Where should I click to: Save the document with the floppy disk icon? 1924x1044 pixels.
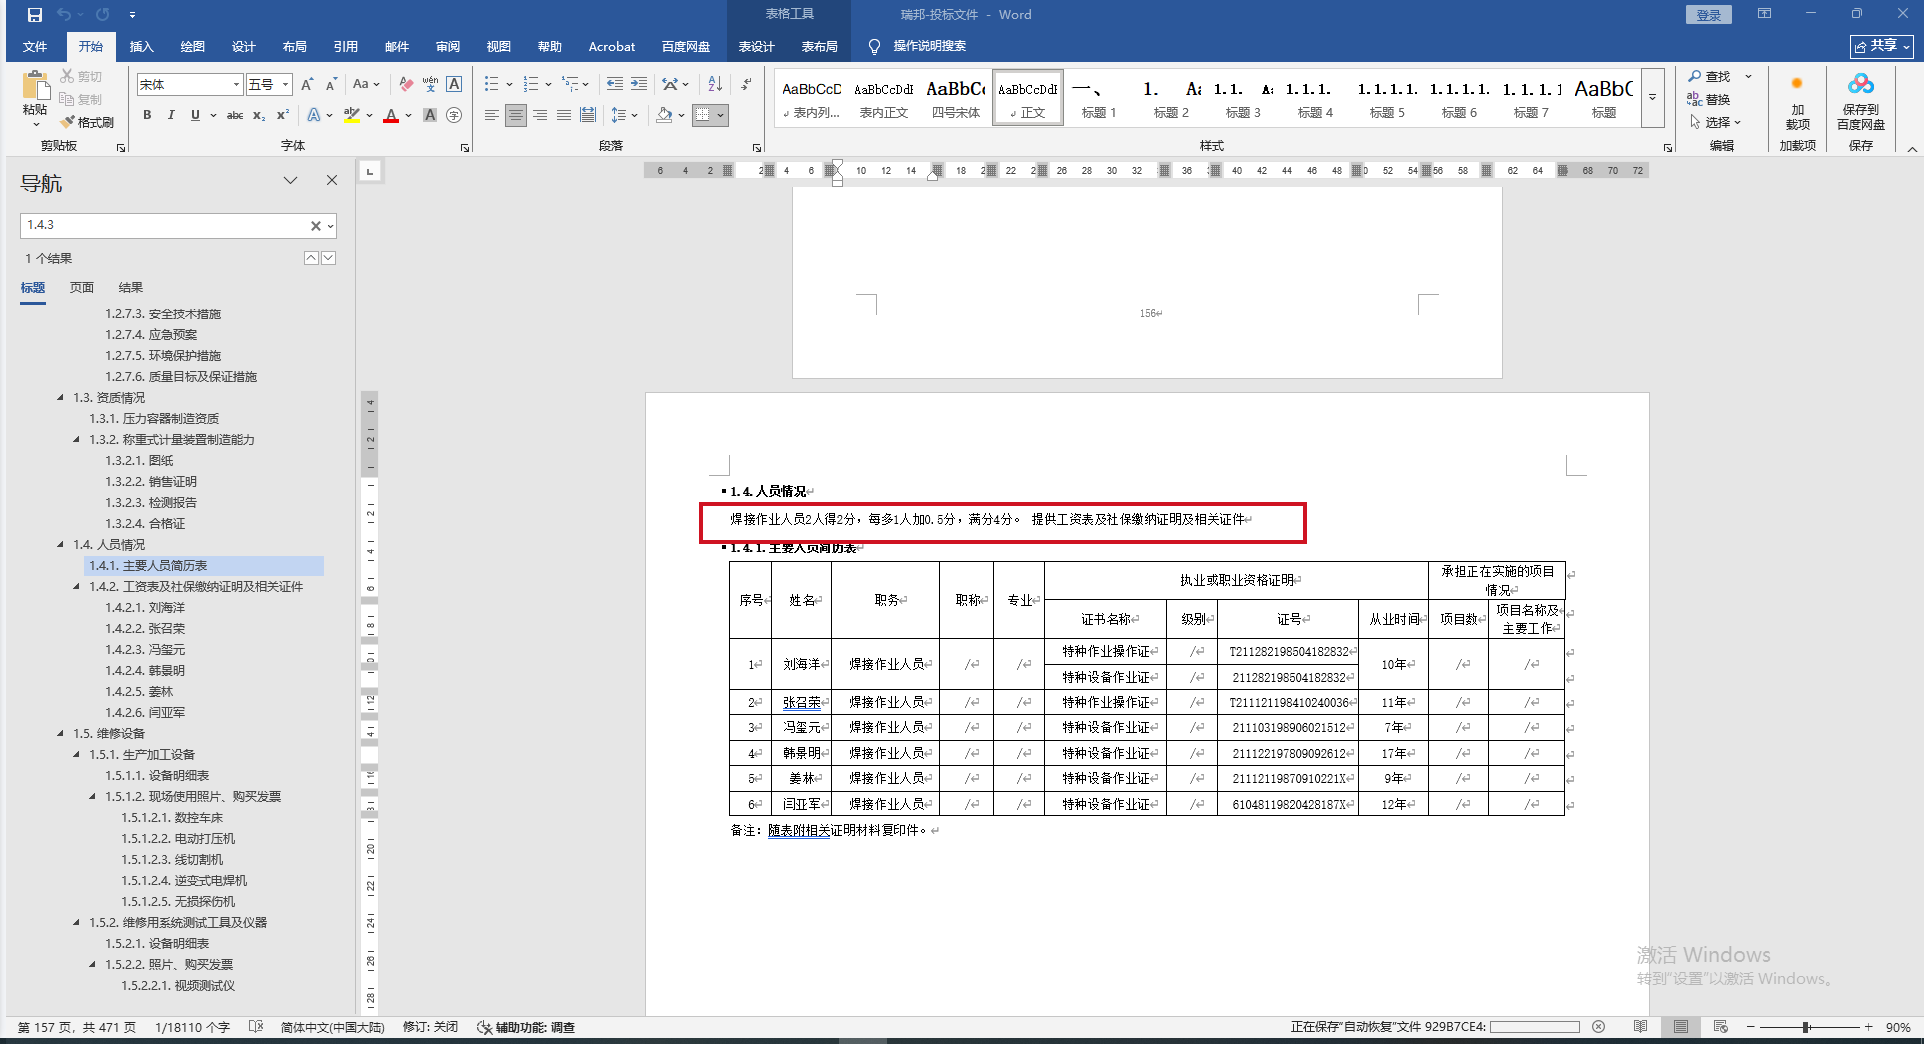(x=35, y=15)
